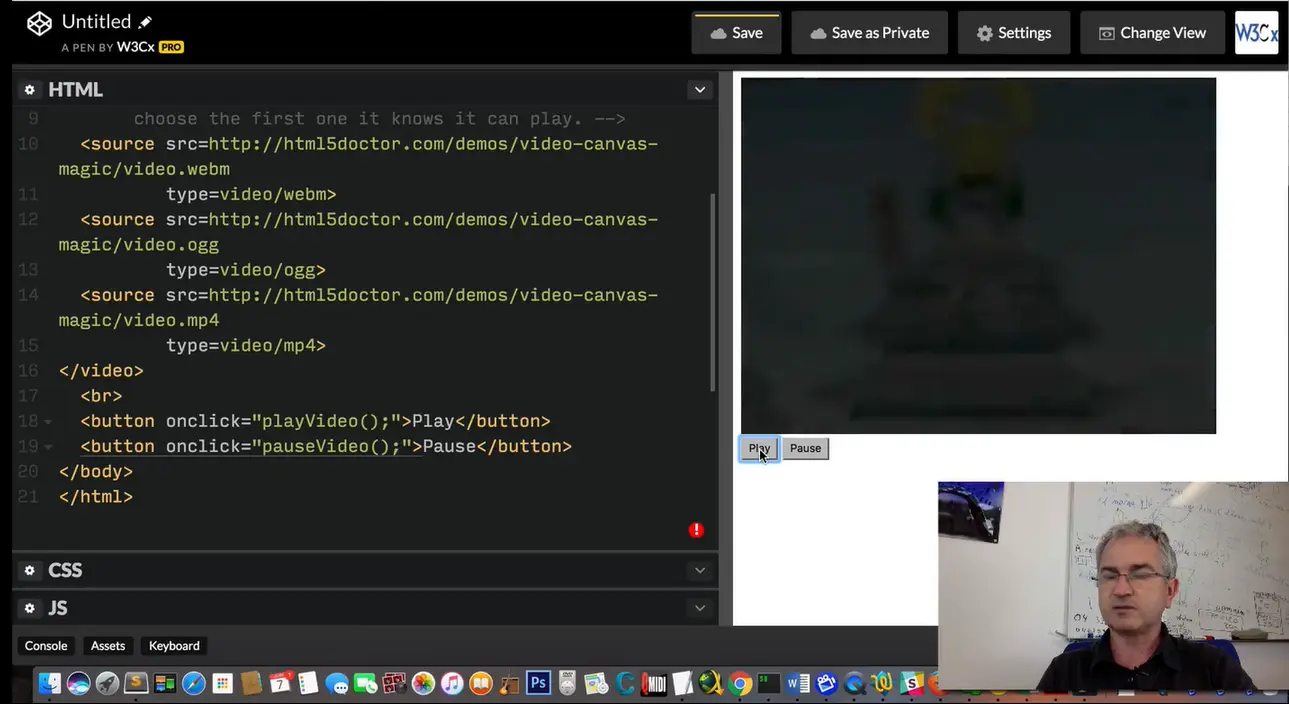Open Photoshop from the dock

click(538, 684)
